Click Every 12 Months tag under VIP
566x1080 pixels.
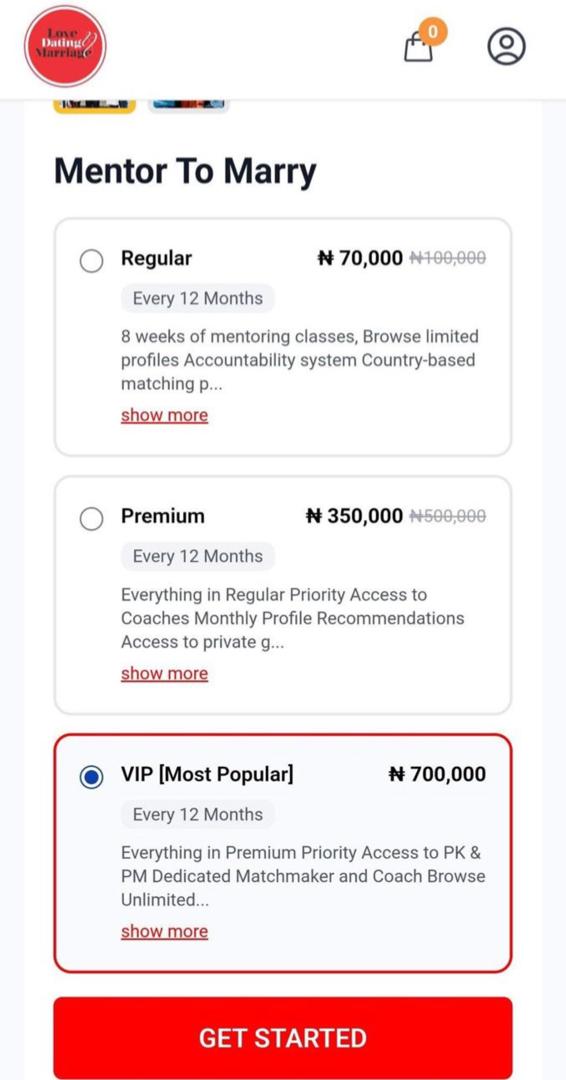point(198,814)
